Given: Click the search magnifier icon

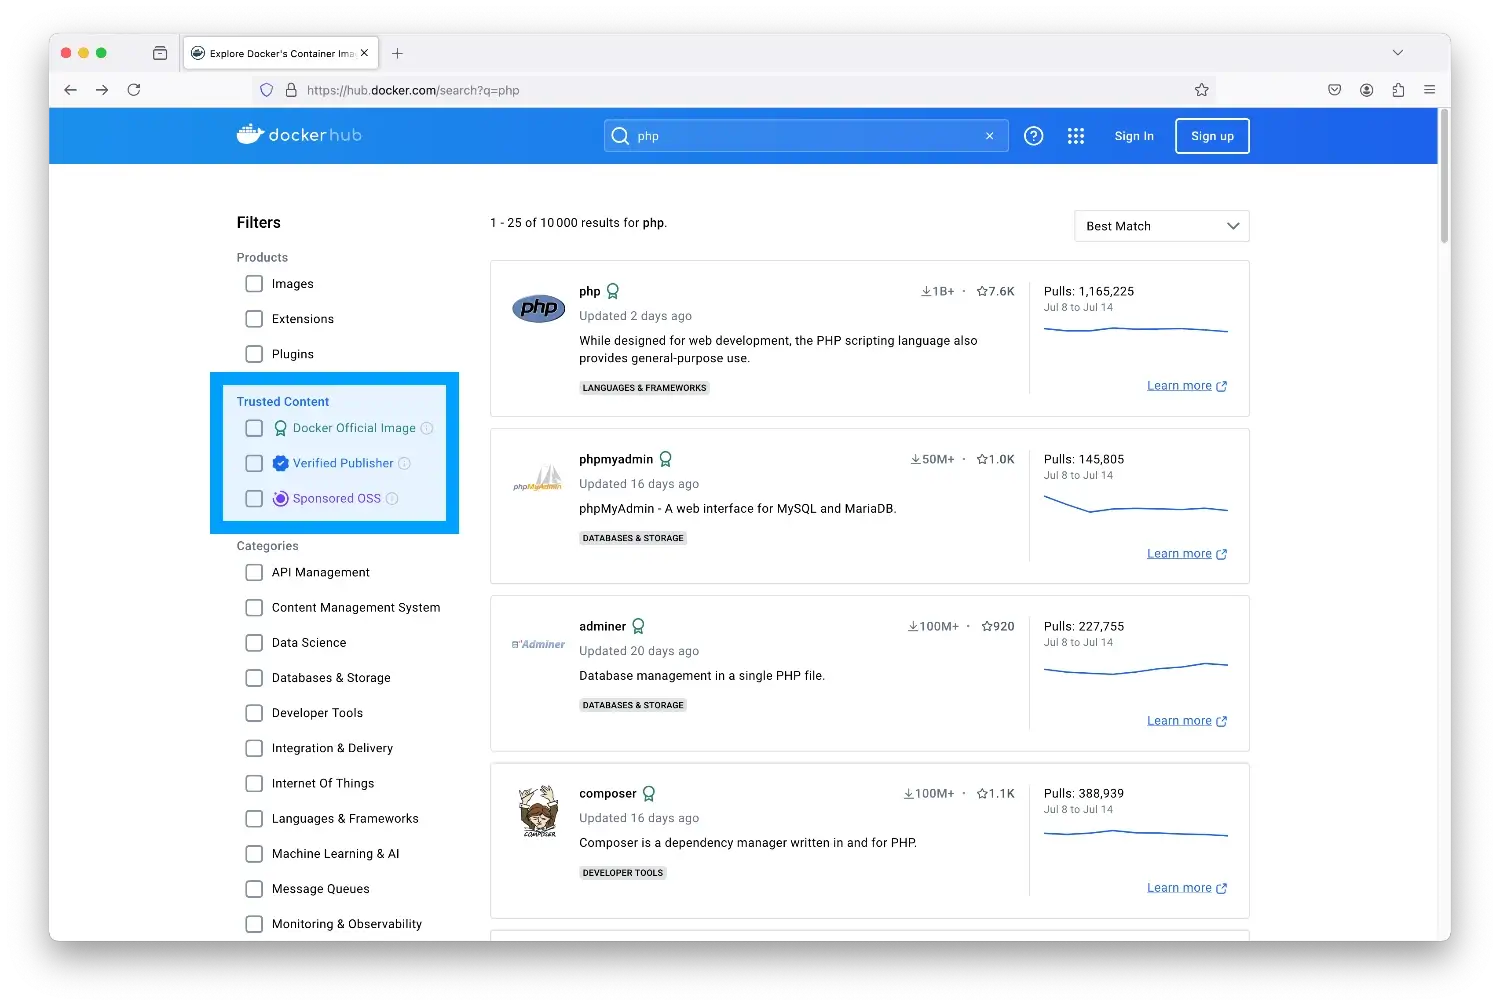Looking at the screenshot, I should point(620,136).
